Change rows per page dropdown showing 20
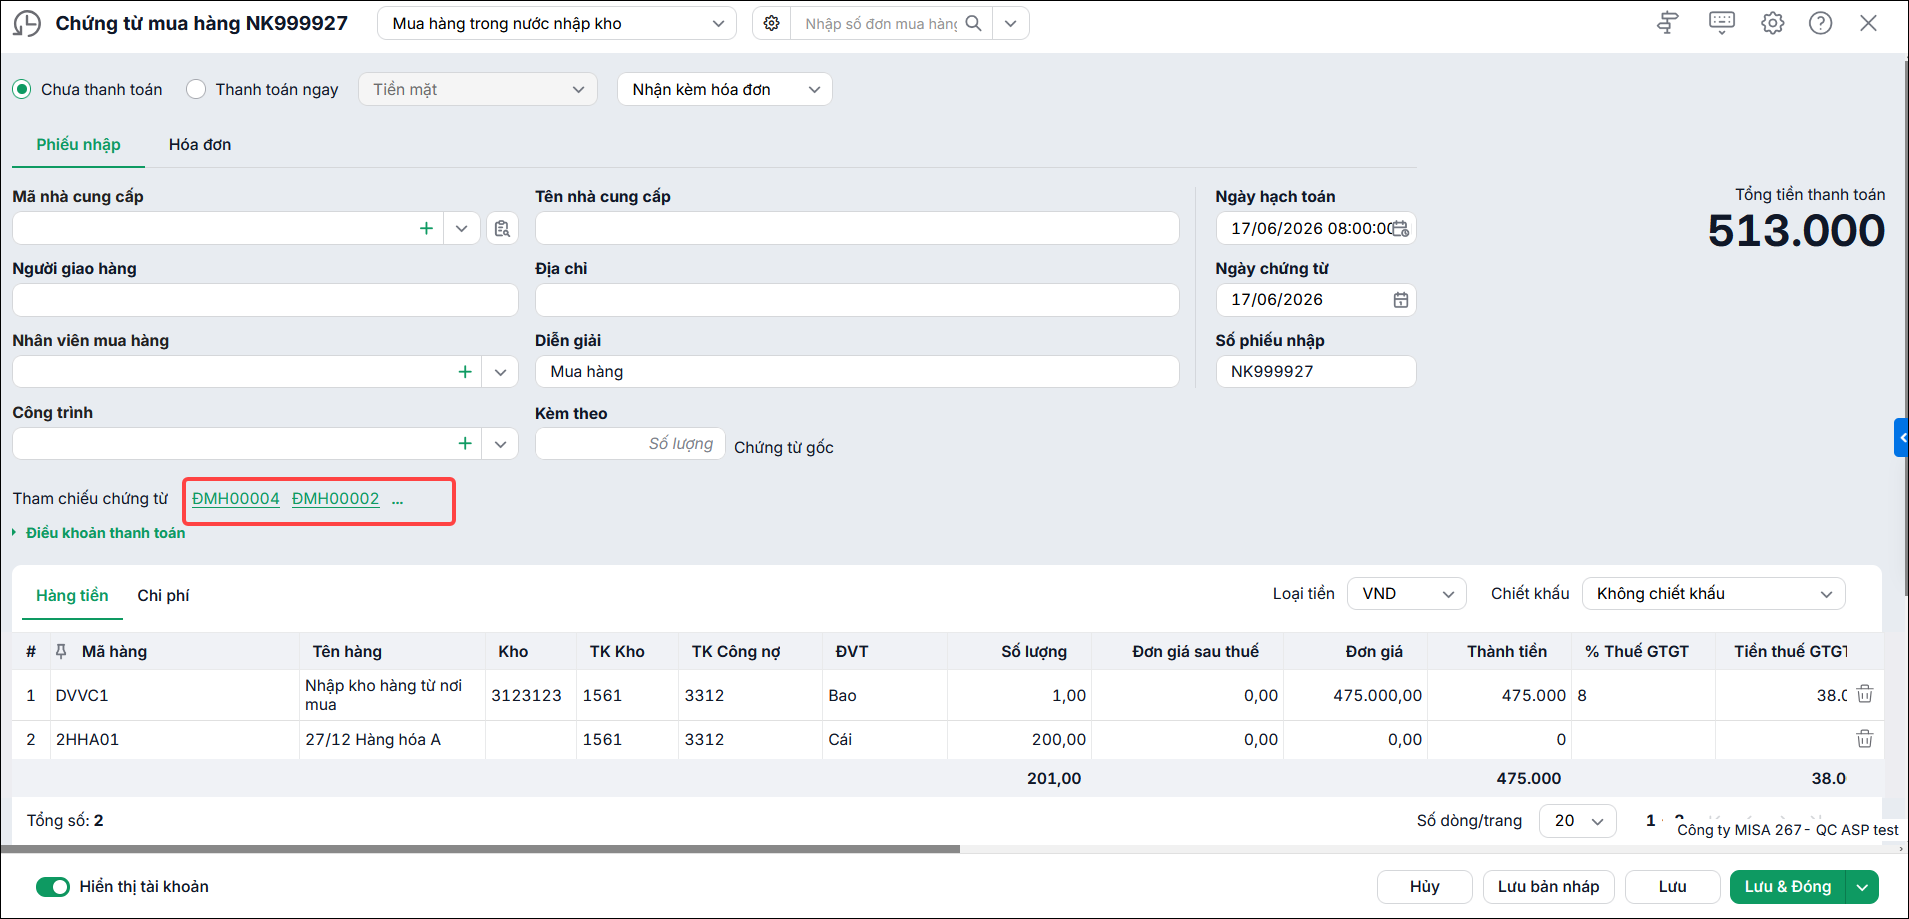Screen dimensions: 1909x919 (x=1578, y=821)
